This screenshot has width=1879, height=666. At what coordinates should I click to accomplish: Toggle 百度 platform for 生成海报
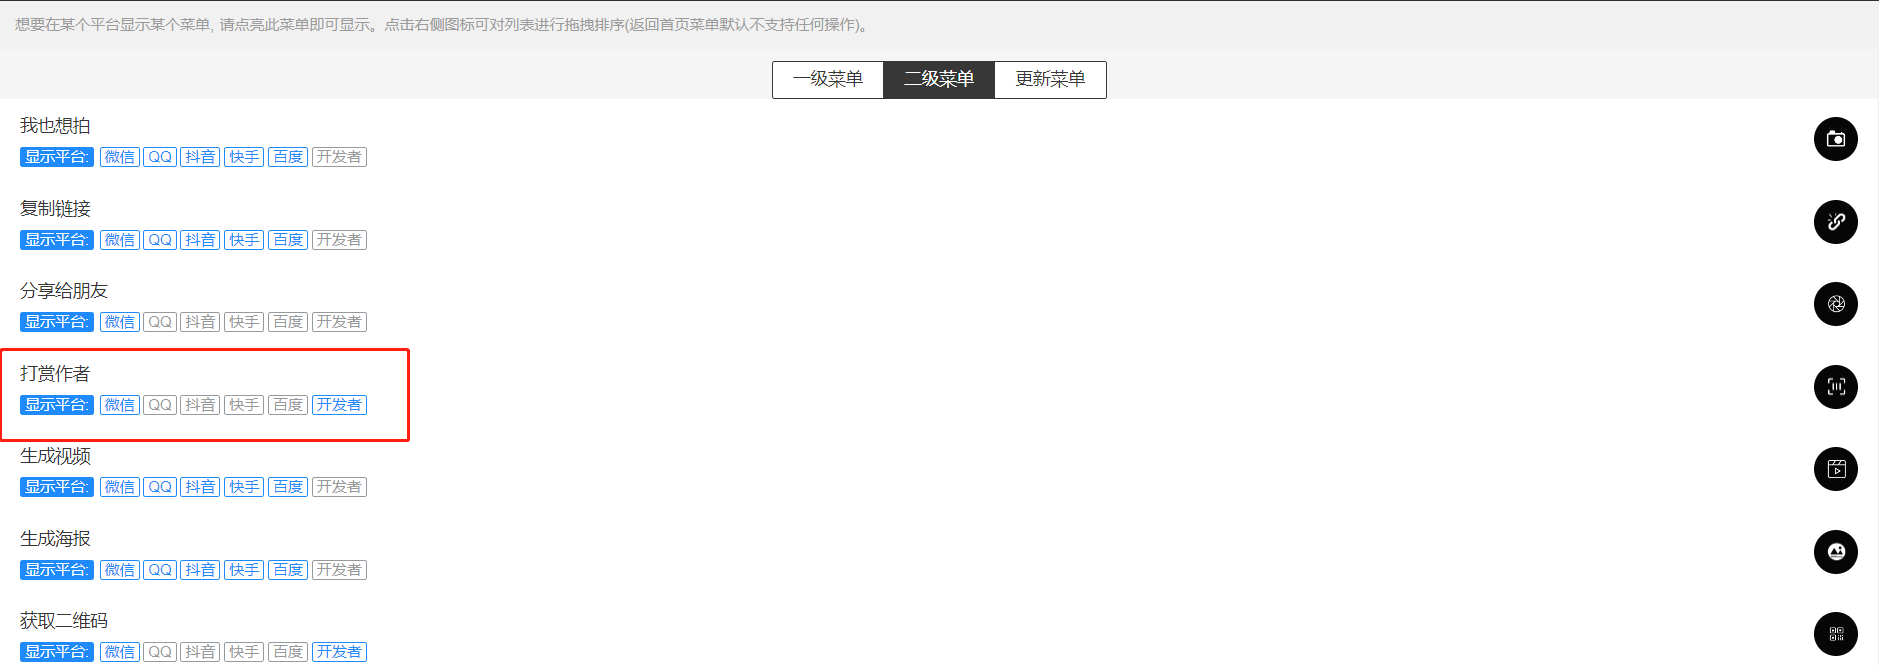click(288, 570)
